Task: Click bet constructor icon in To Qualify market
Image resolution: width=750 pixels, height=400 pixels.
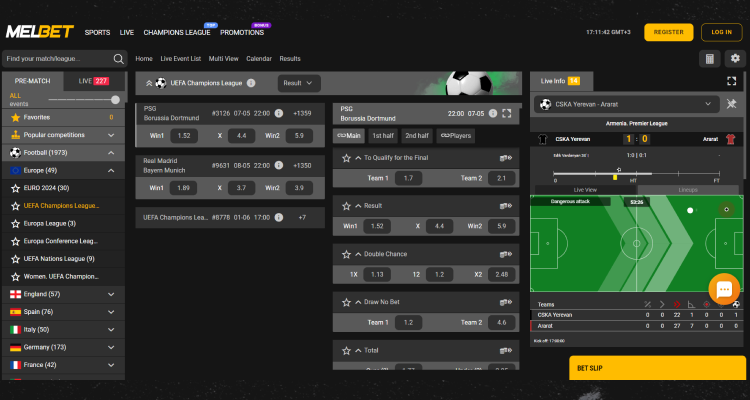Action: 506,158
